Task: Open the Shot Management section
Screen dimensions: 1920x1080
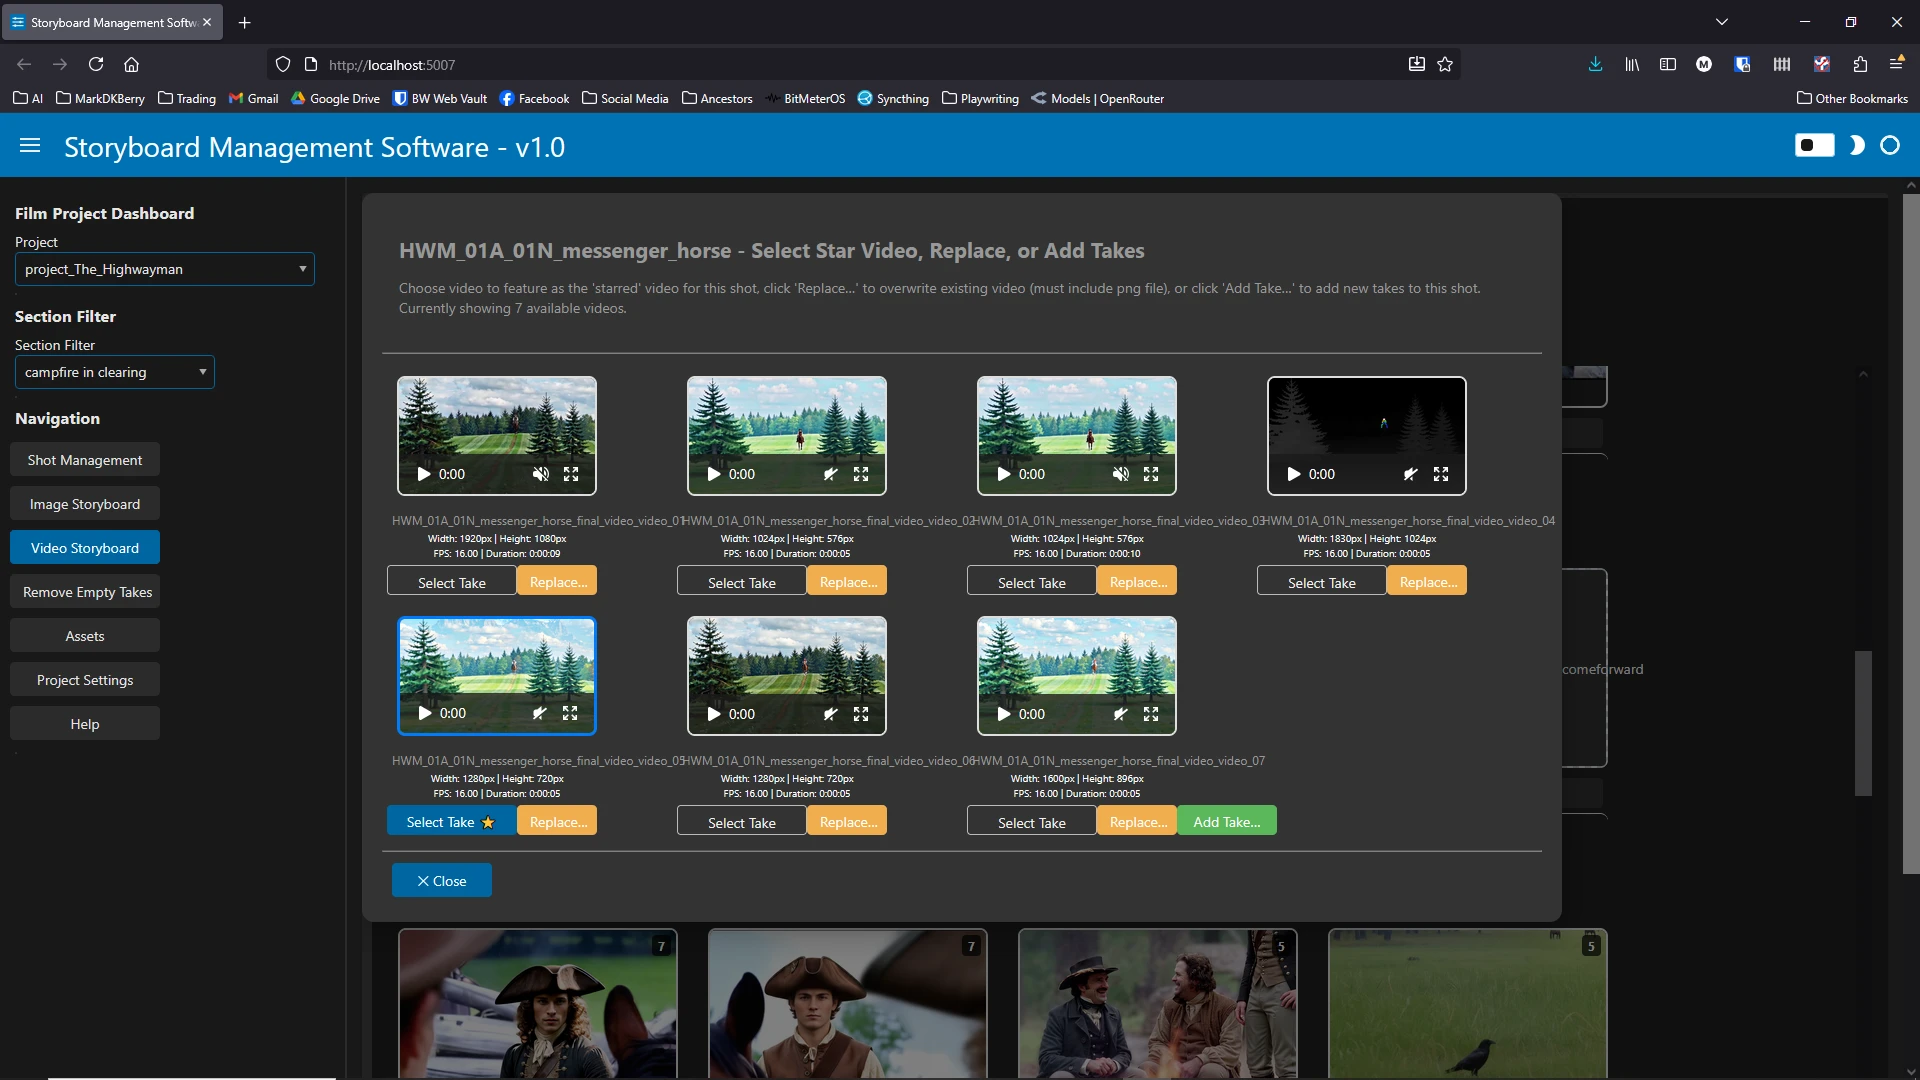Action: [x=84, y=459]
